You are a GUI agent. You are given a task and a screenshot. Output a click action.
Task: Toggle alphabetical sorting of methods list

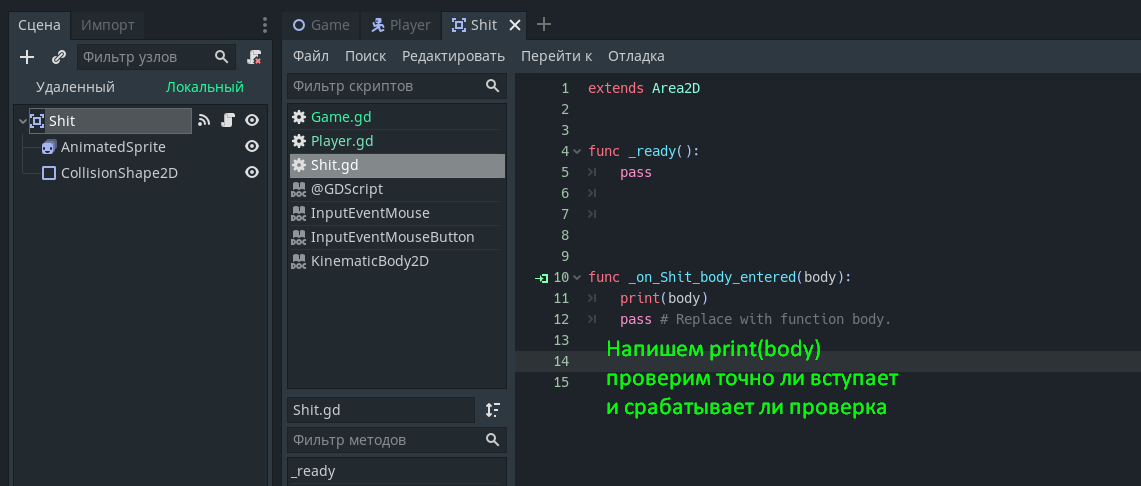click(x=492, y=409)
